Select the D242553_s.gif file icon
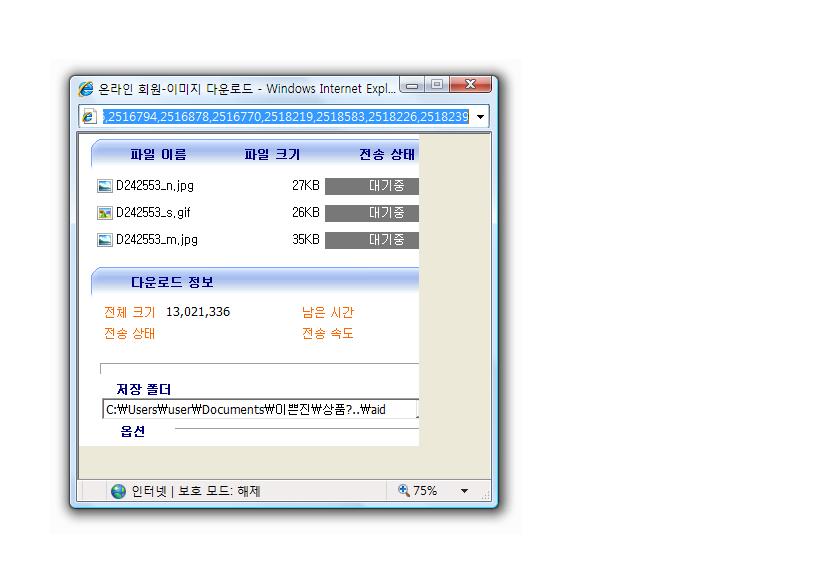This screenshot has height=585, width=840. (104, 213)
